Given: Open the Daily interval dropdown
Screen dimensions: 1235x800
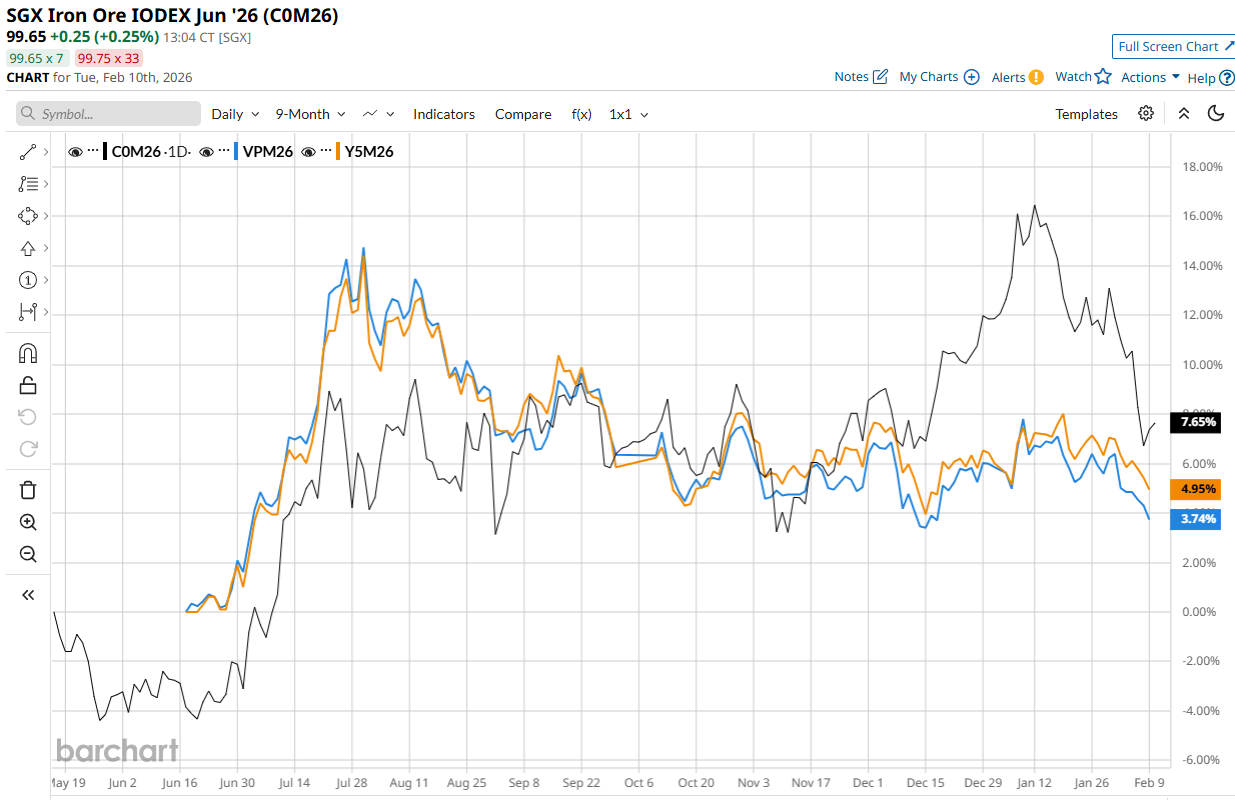Looking at the screenshot, I should tap(235, 114).
